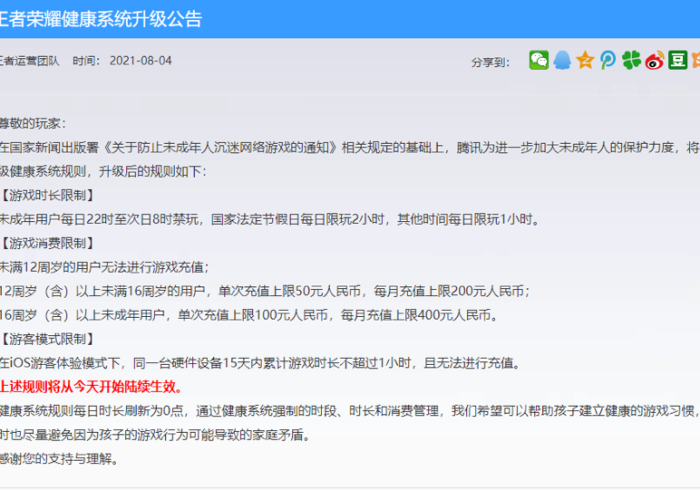This screenshot has height=490, width=700.
Task: Click the author name 王者运营团队
Action: point(29,61)
